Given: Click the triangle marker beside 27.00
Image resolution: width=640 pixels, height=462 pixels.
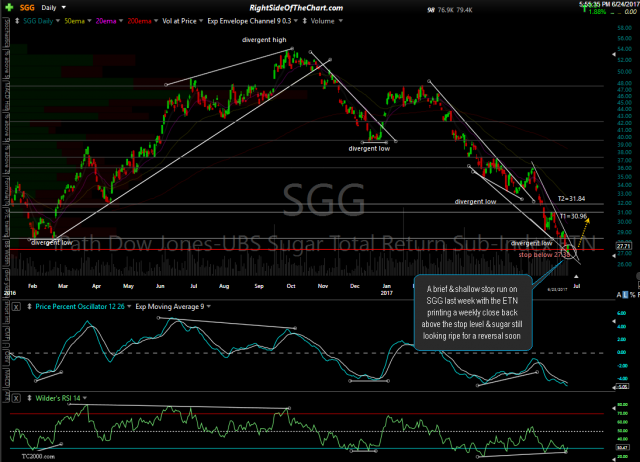Looking at the screenshot, I should point(613,256).
